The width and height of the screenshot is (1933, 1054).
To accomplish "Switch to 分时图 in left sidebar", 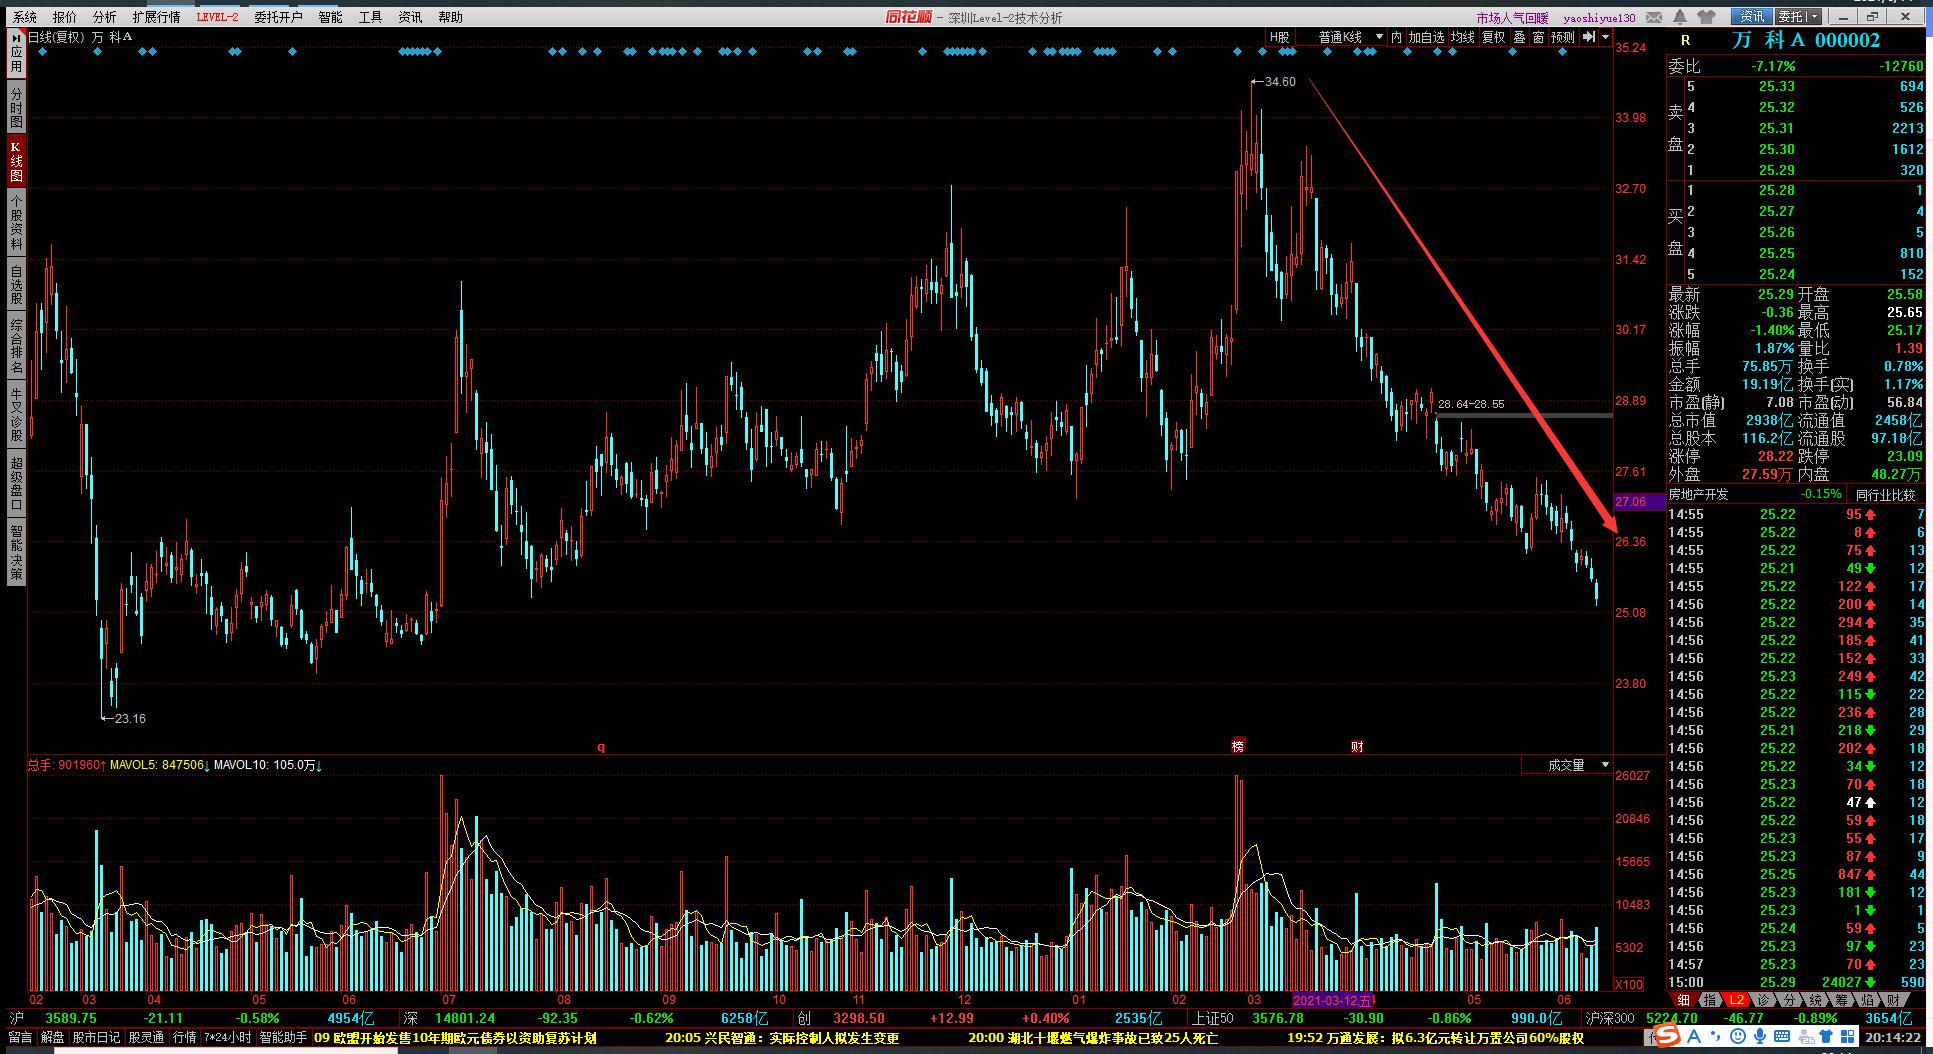I will click(16, 107).
